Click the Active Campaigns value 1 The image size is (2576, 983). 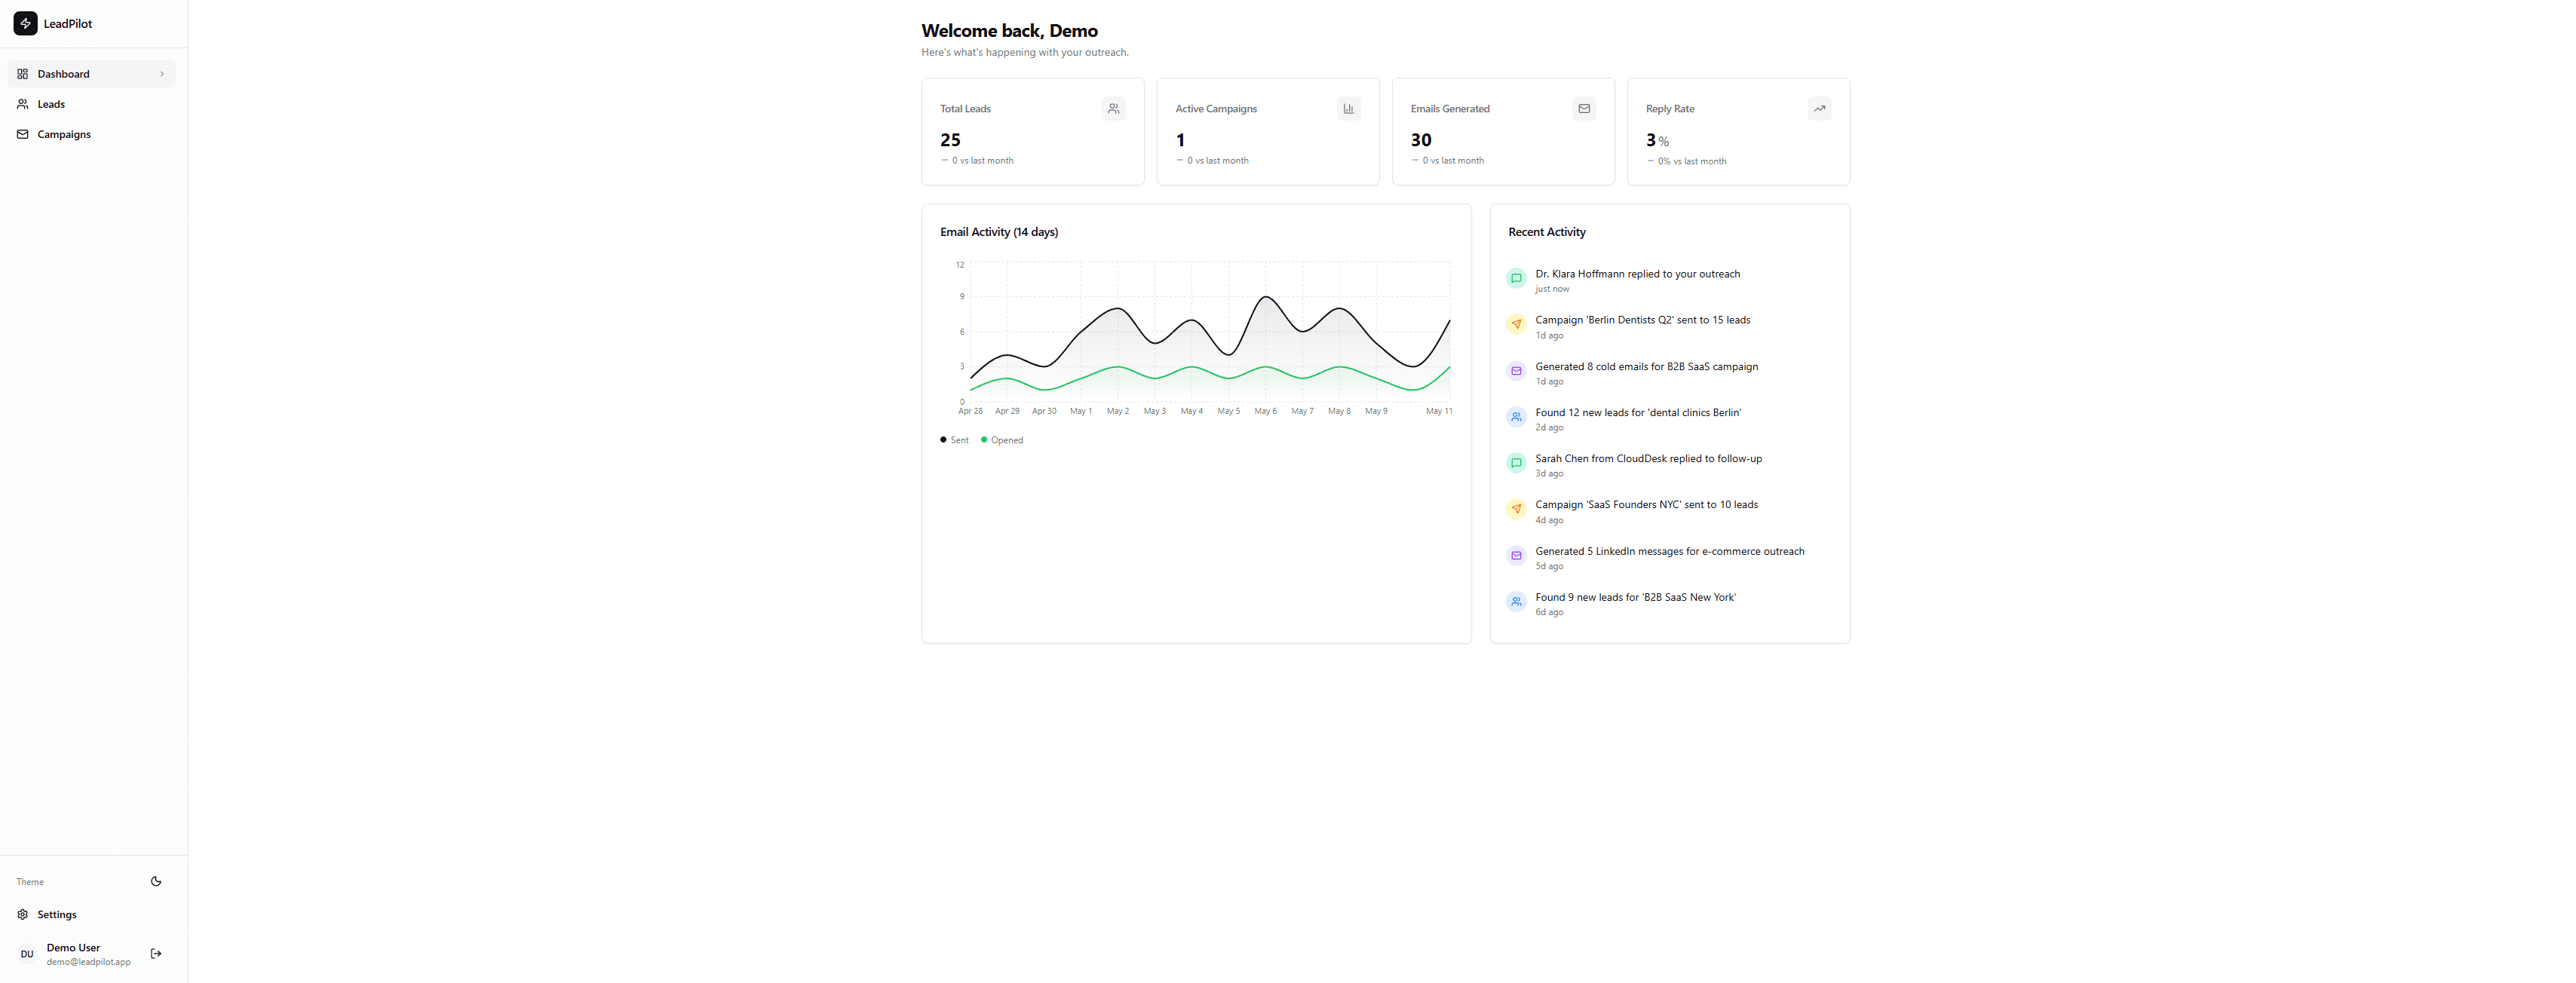(x=1180, y=140)
